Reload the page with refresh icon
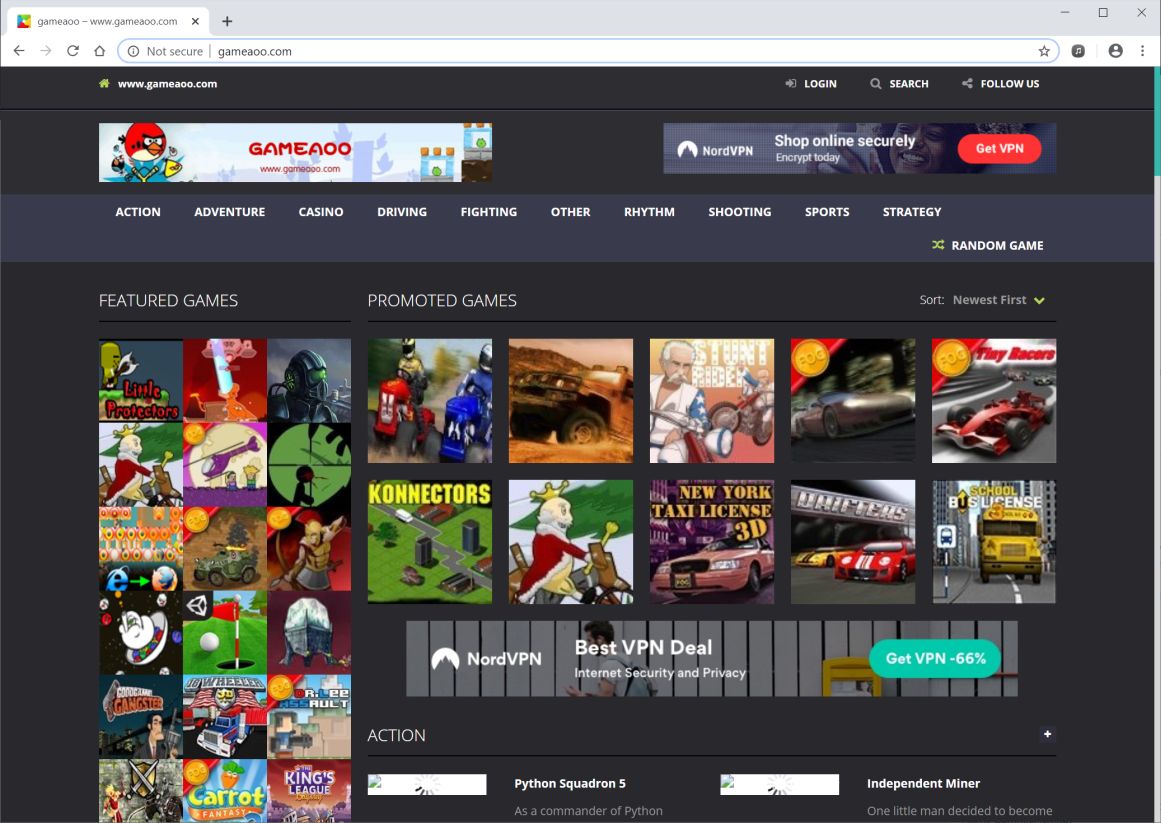 tap(73, 50)
